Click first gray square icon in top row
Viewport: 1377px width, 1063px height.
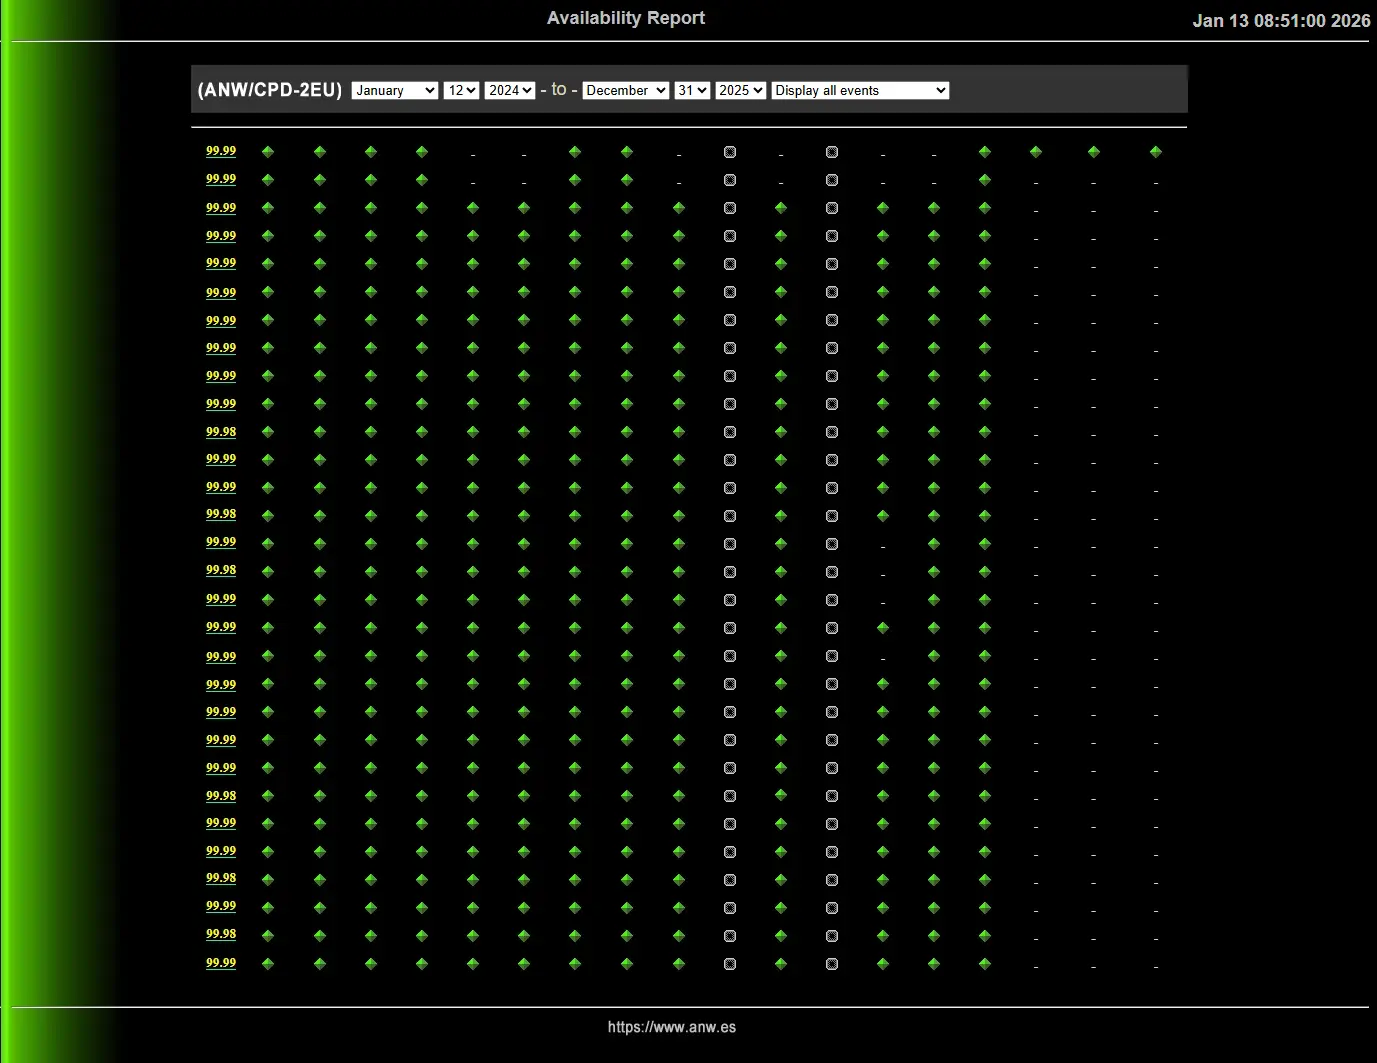coord(730,152)
